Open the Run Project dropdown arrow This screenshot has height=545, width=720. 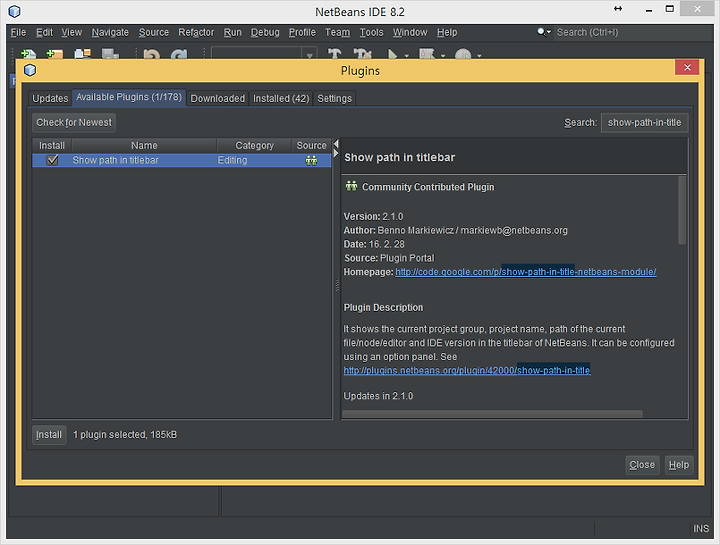406,56
